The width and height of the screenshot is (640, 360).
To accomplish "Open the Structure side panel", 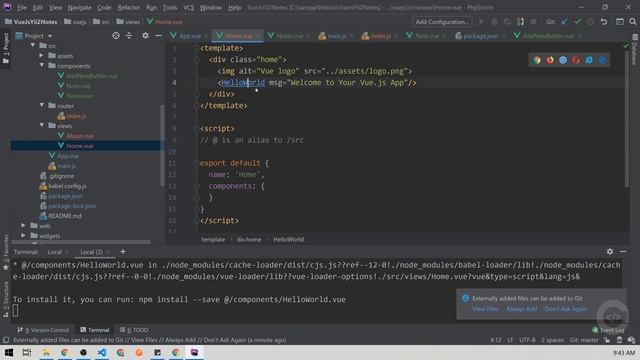I will point(6,298).
